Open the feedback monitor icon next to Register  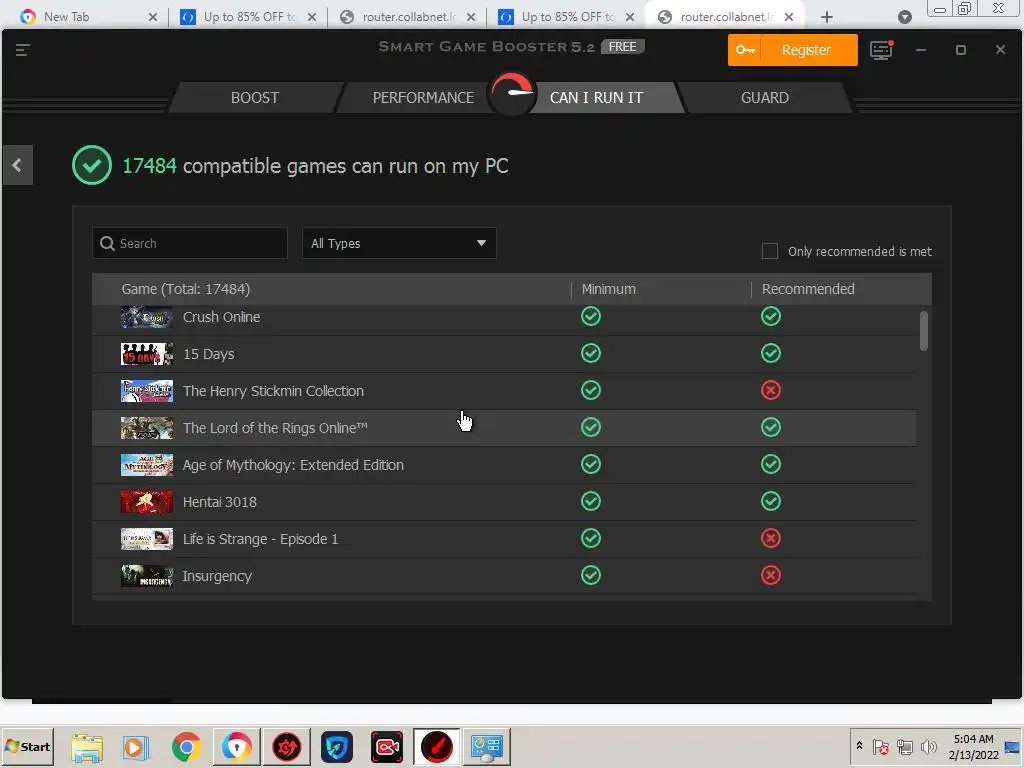(x=881, y=50)
